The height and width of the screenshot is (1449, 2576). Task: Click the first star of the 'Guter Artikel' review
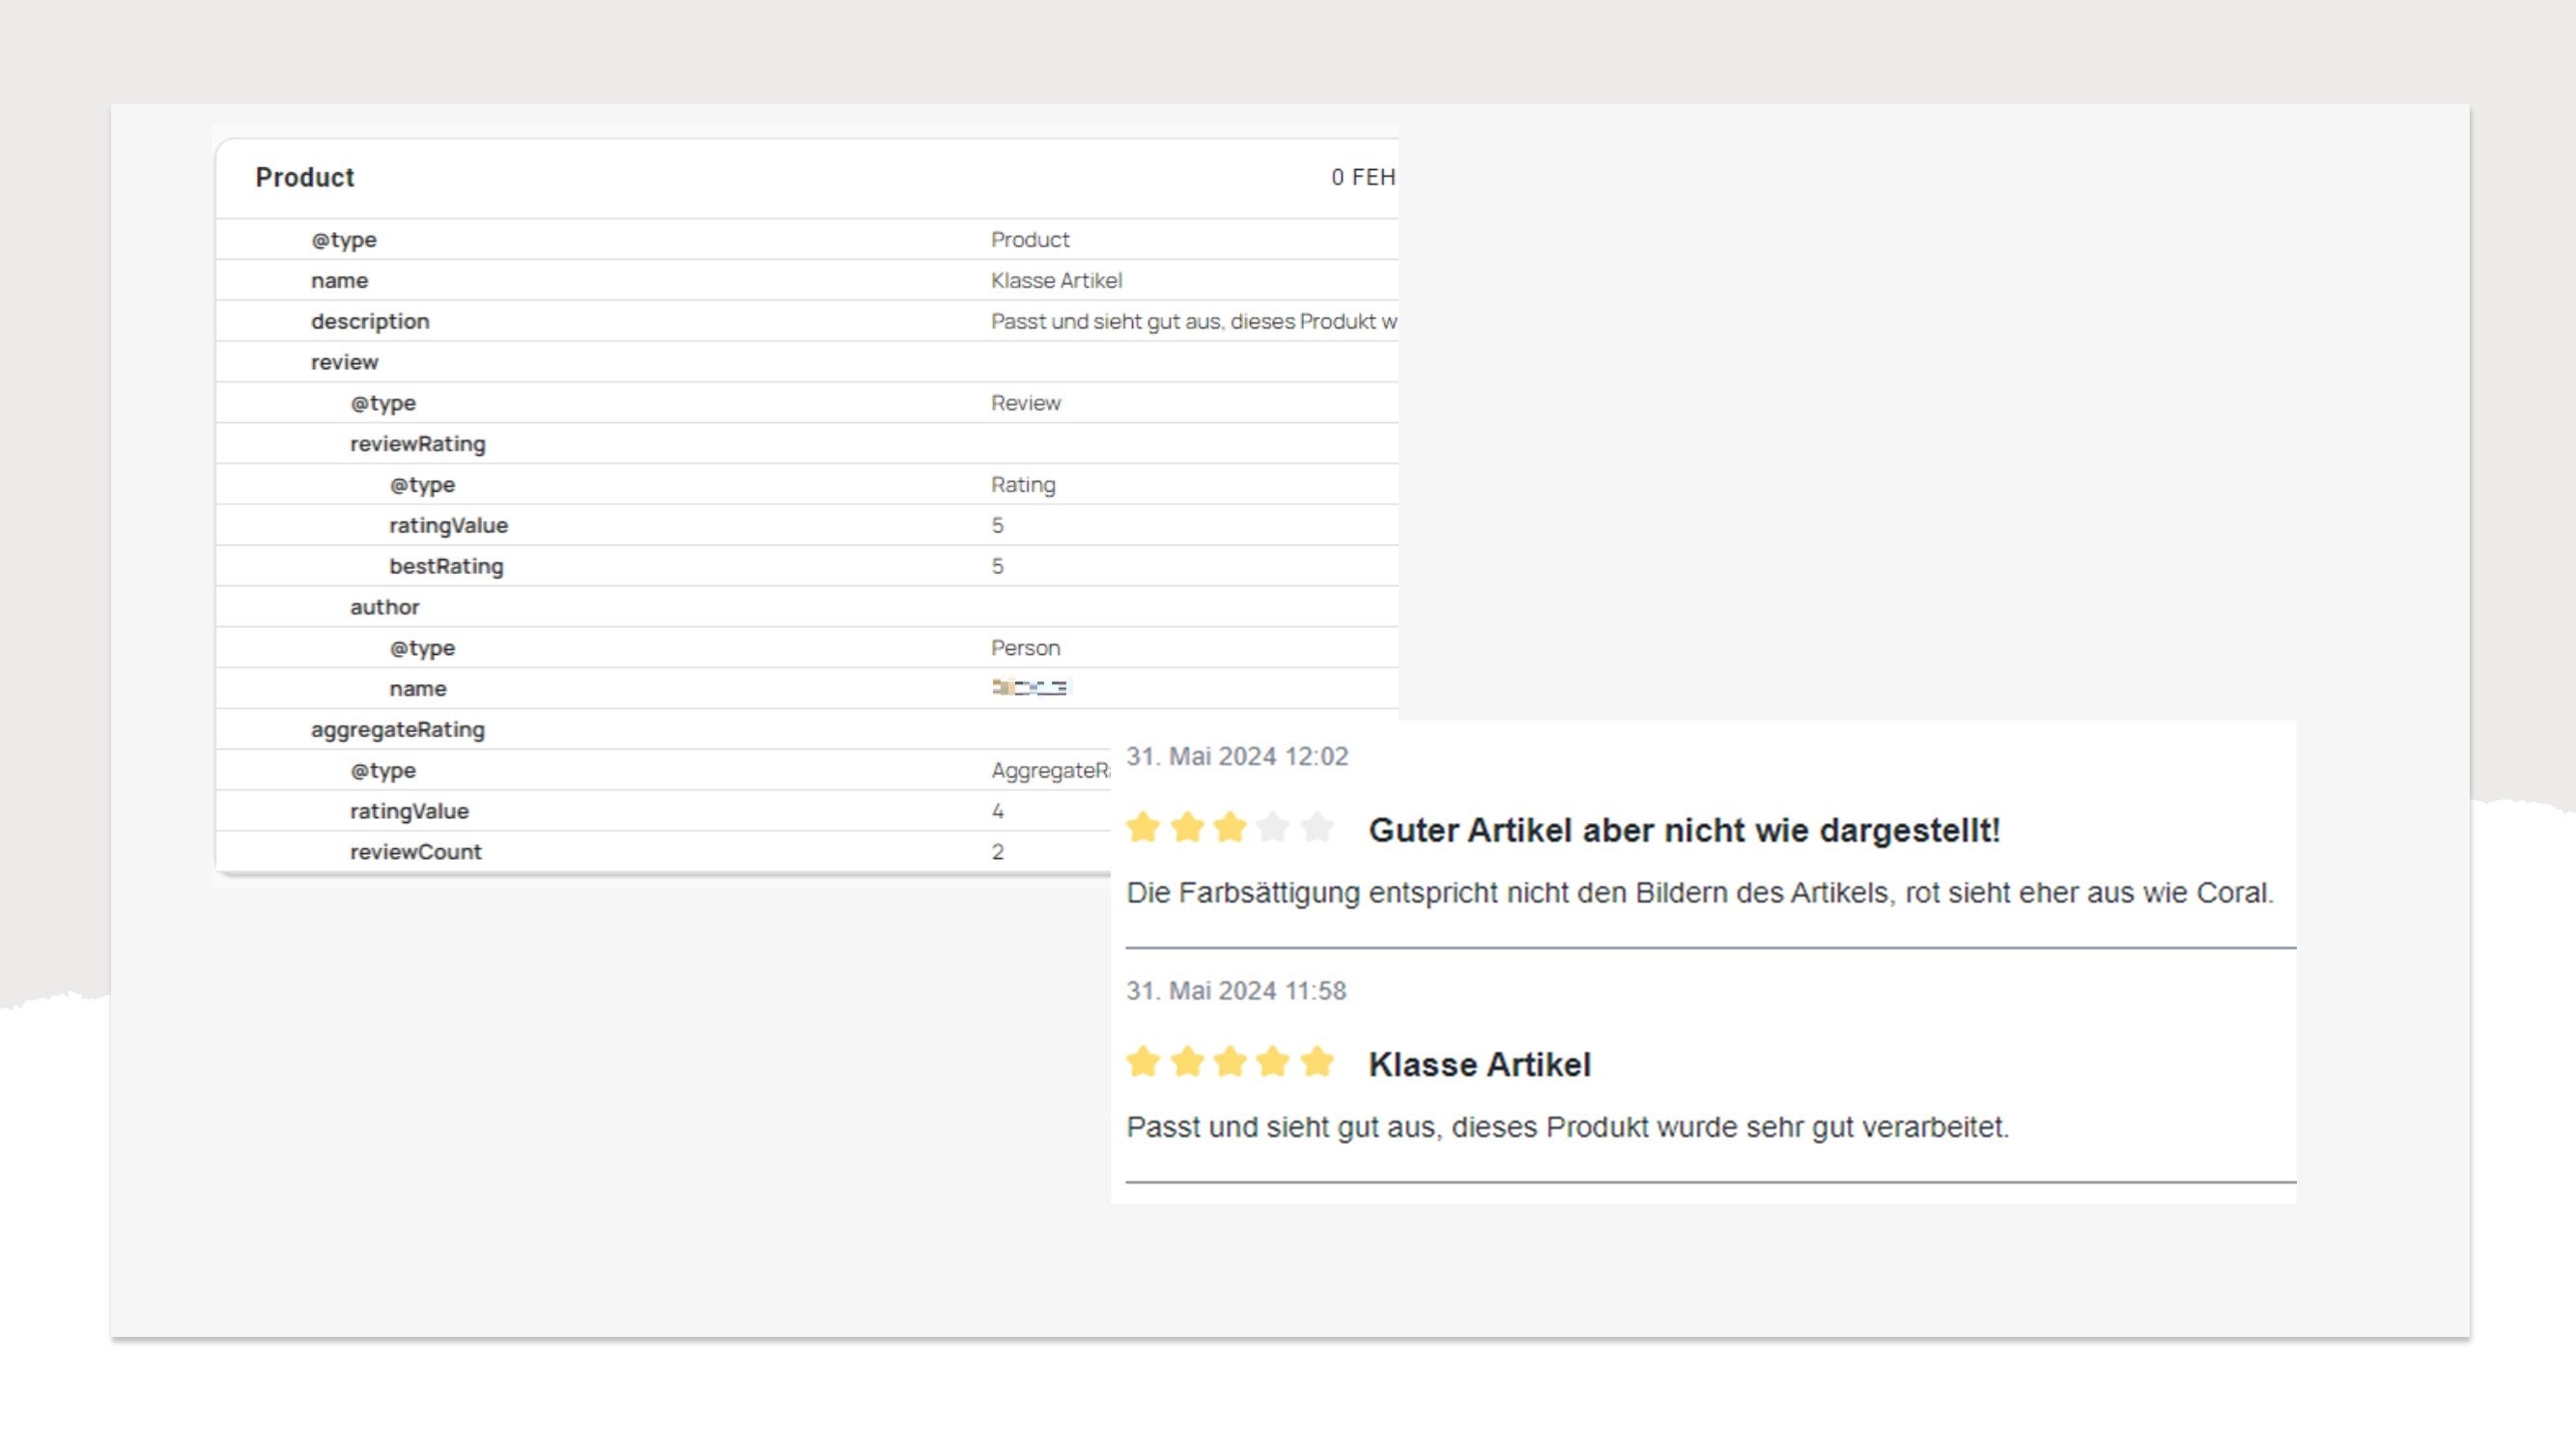tap(1142, 827)
